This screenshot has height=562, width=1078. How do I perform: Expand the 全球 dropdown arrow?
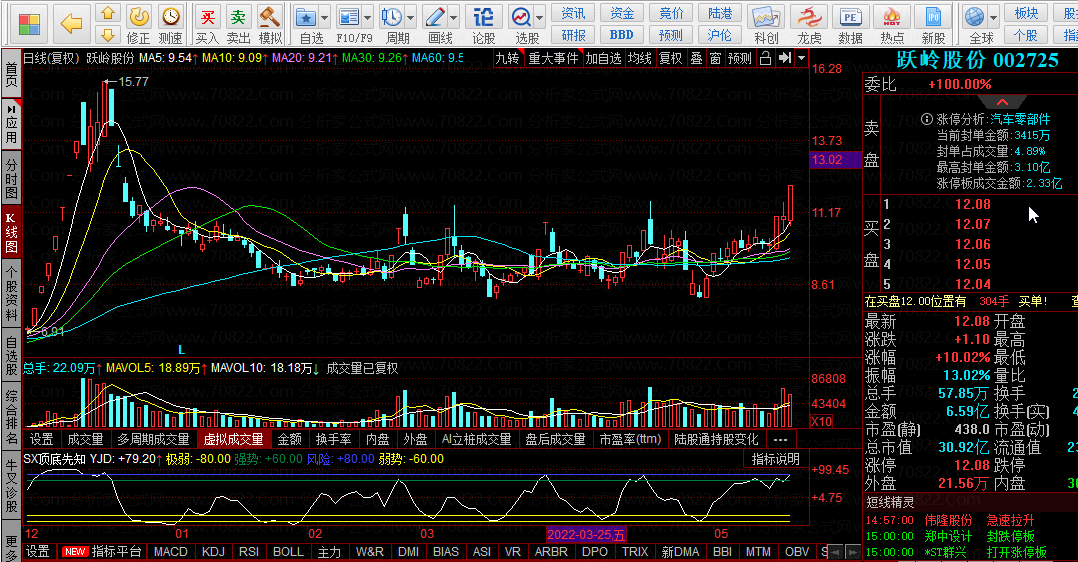993,17
